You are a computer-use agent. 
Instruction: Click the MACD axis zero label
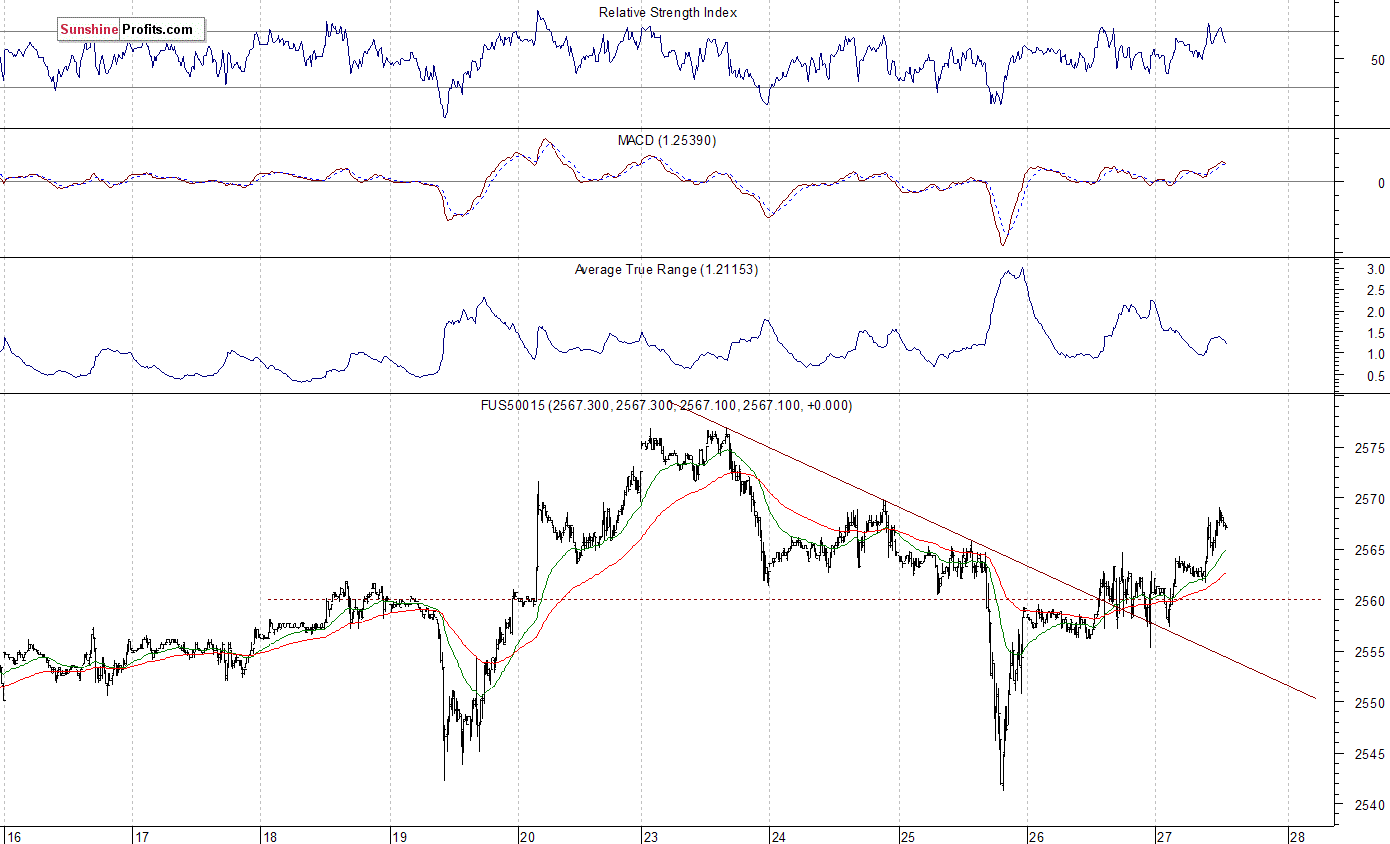[1381, 183]
